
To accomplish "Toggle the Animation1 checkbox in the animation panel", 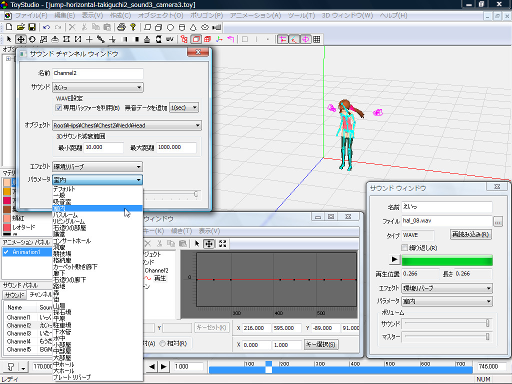I will 6,252.
